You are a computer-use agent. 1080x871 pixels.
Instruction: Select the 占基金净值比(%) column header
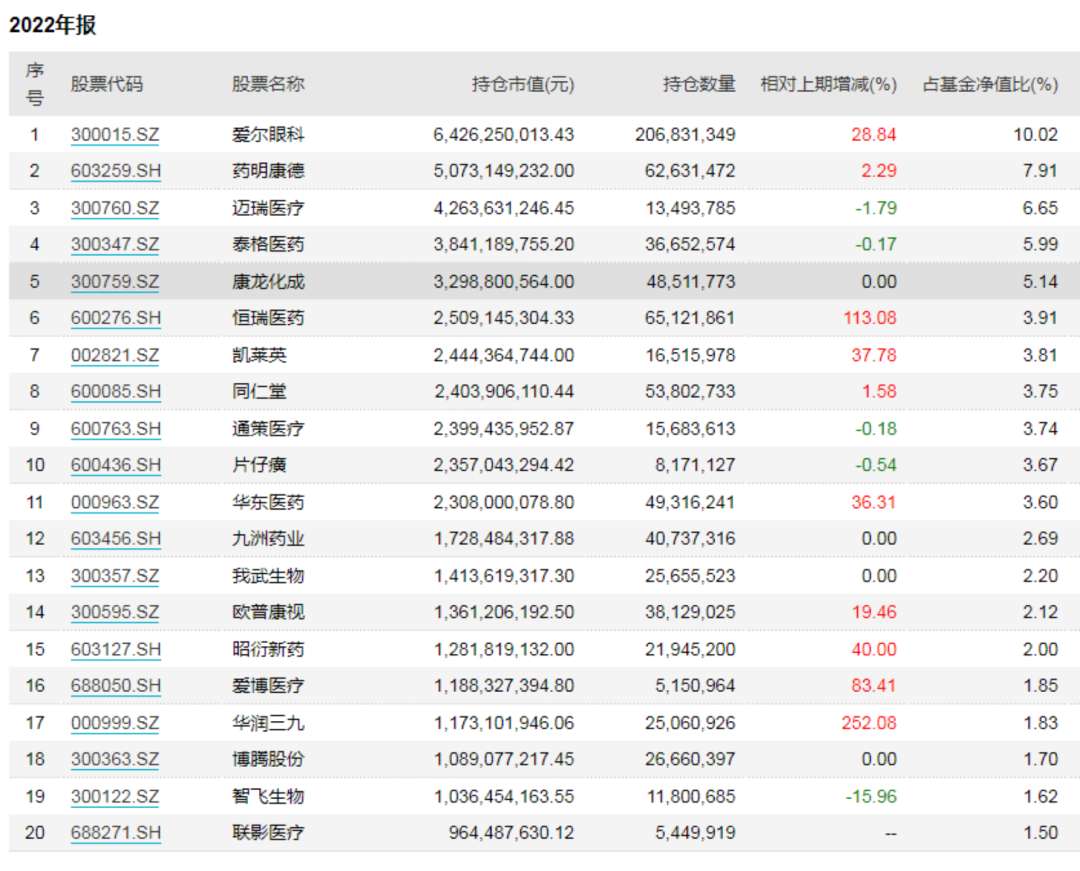coord(990,84)
